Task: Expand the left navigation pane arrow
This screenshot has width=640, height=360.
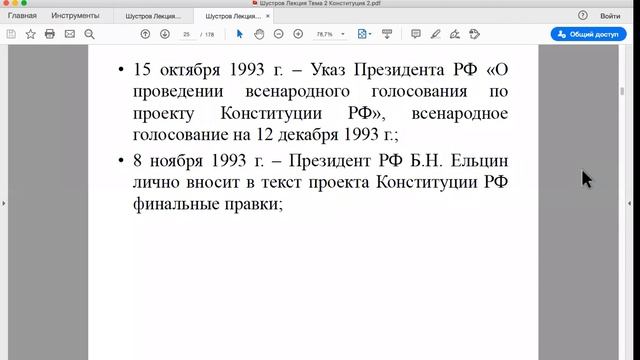Action: 4,203
